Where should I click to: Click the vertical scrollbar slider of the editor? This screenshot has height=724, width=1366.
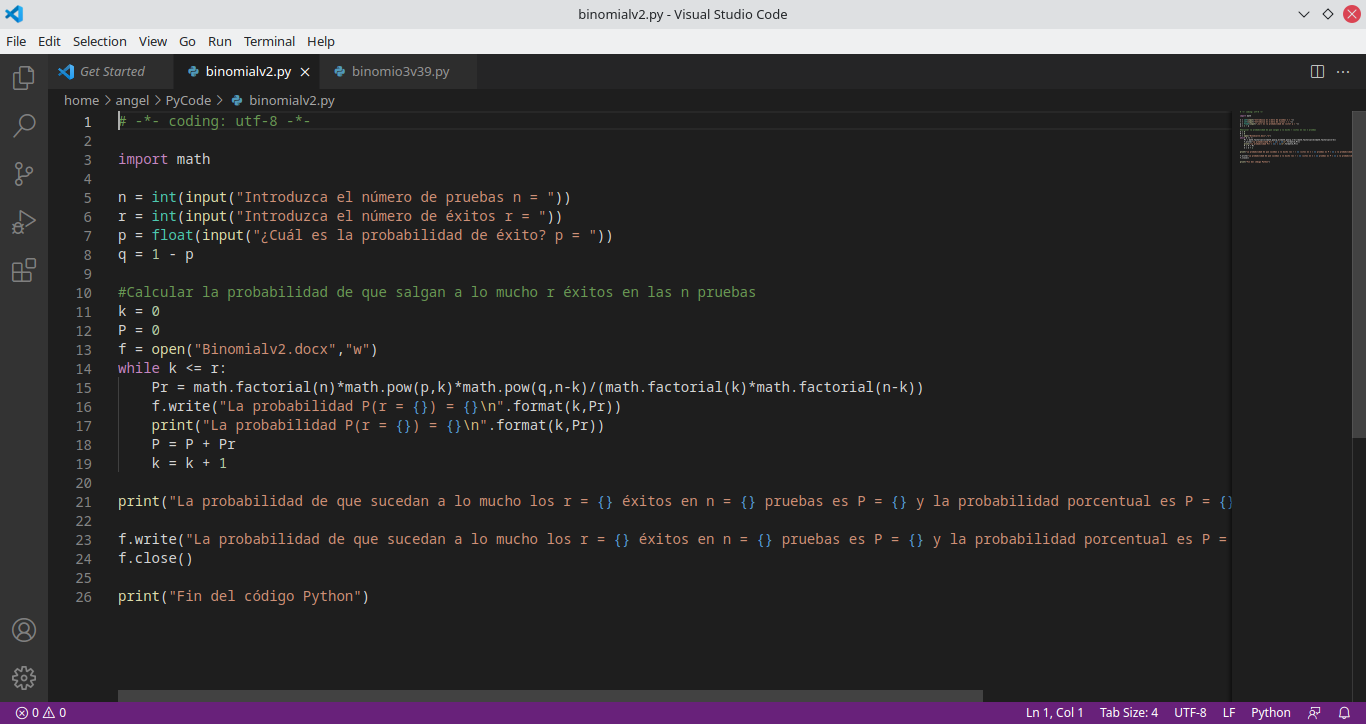pos(1359,275)
